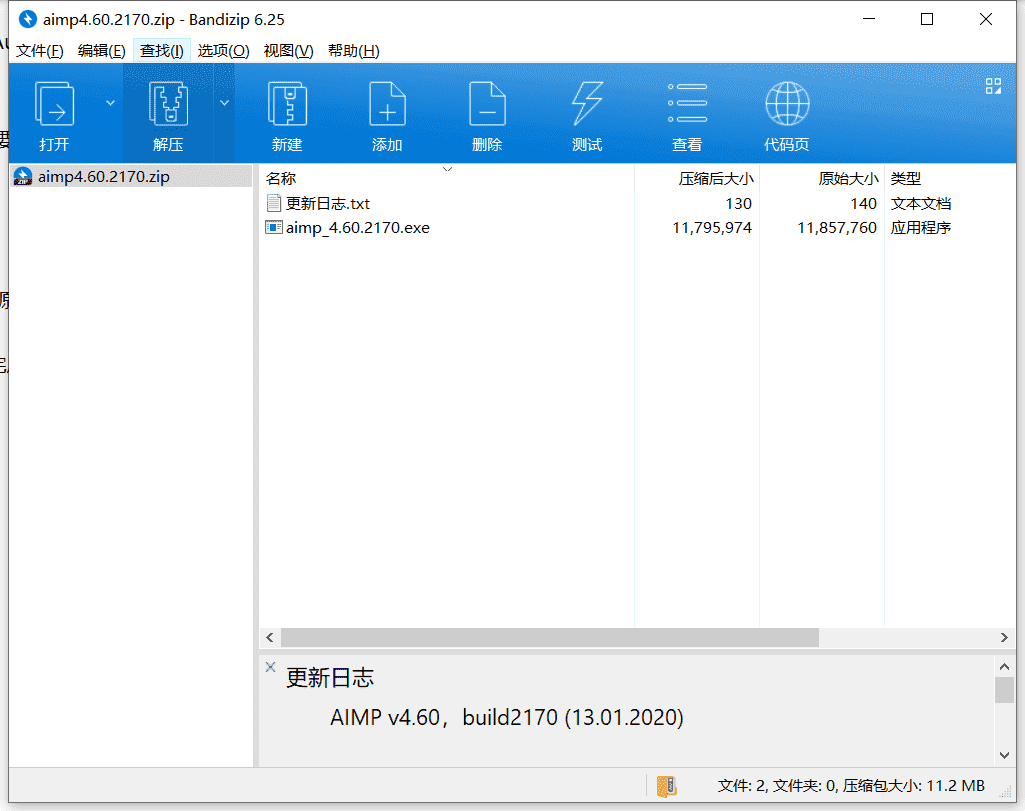
Task: Click the New archive (新建) icon
Action: (287, 104)
